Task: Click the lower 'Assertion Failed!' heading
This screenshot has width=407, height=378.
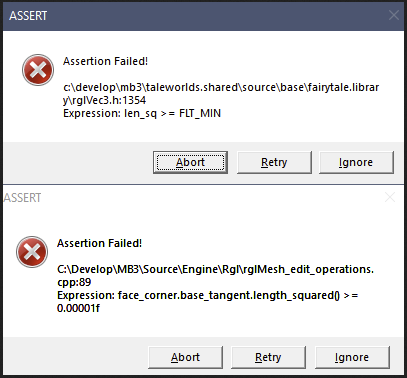Action: click(99, 243)
